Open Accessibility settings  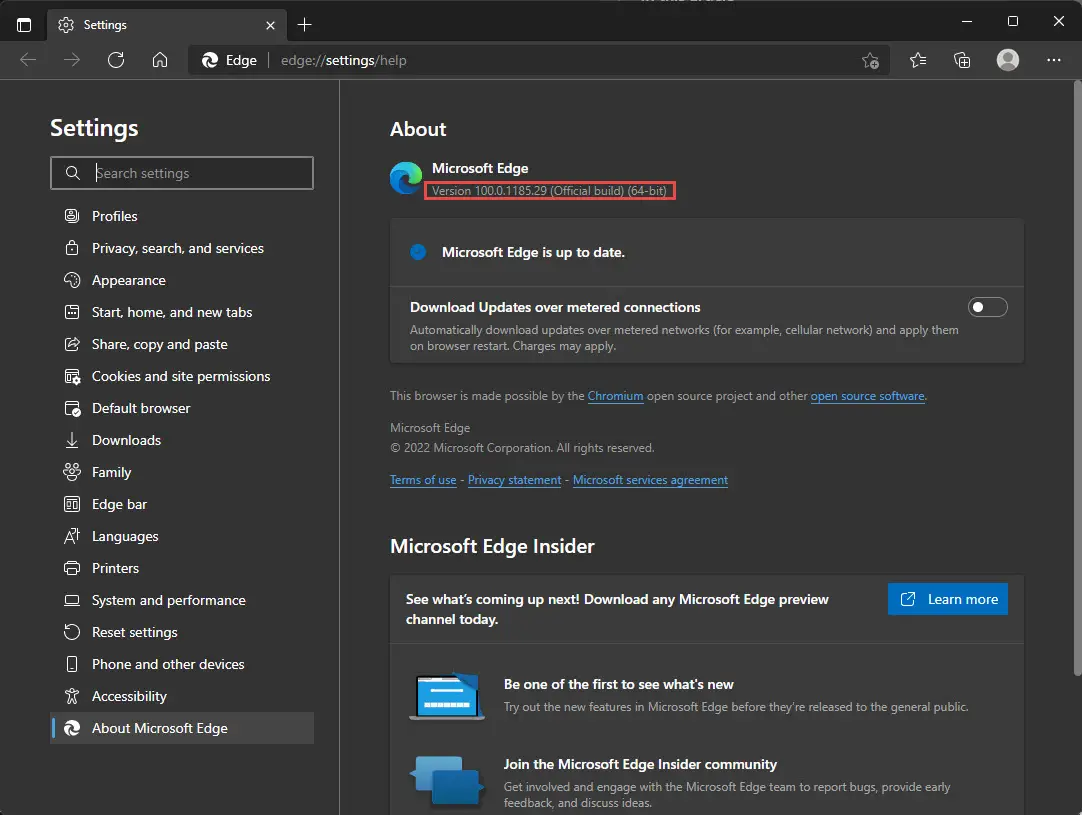(182, 696)
